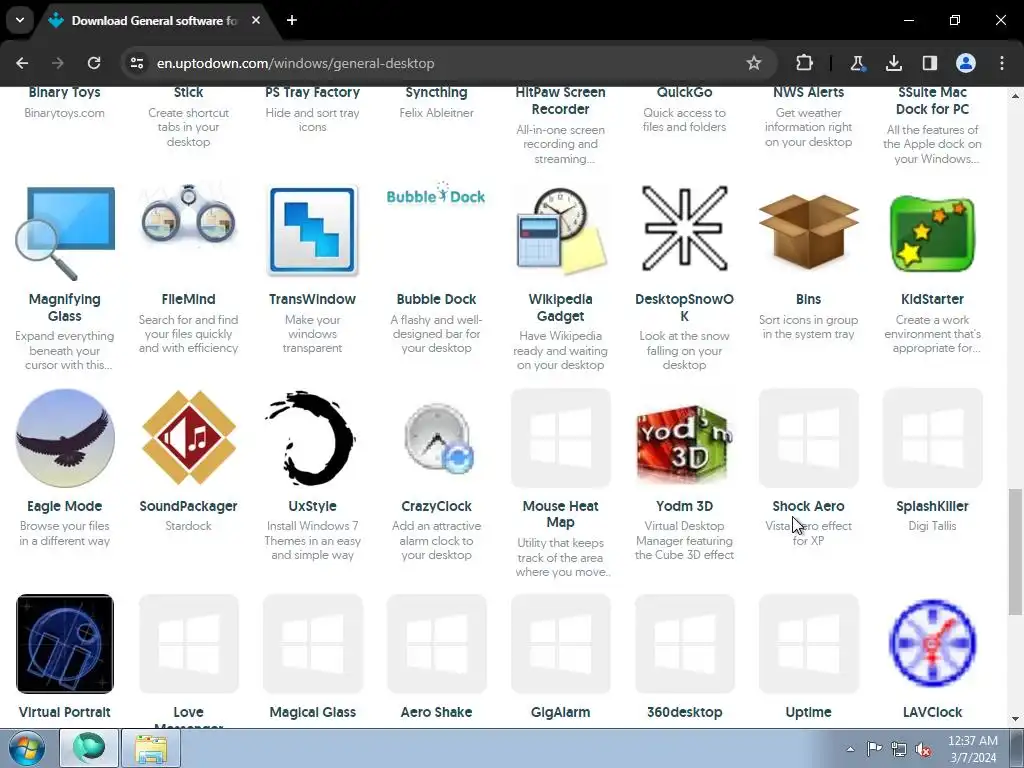Click the Mouse Heat Map placeholder icon
Image resolution: width=1024 pixels, height=768 pixels.
coord(560,438)
